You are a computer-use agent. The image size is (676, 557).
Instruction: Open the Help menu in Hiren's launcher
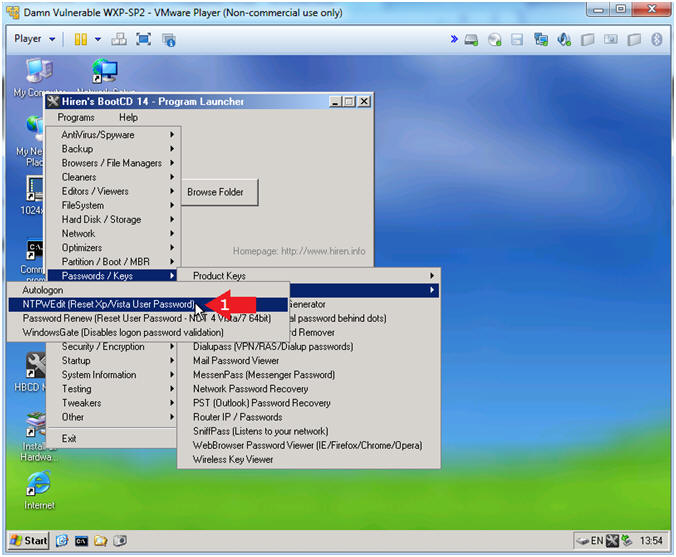[x=128, y=117]
